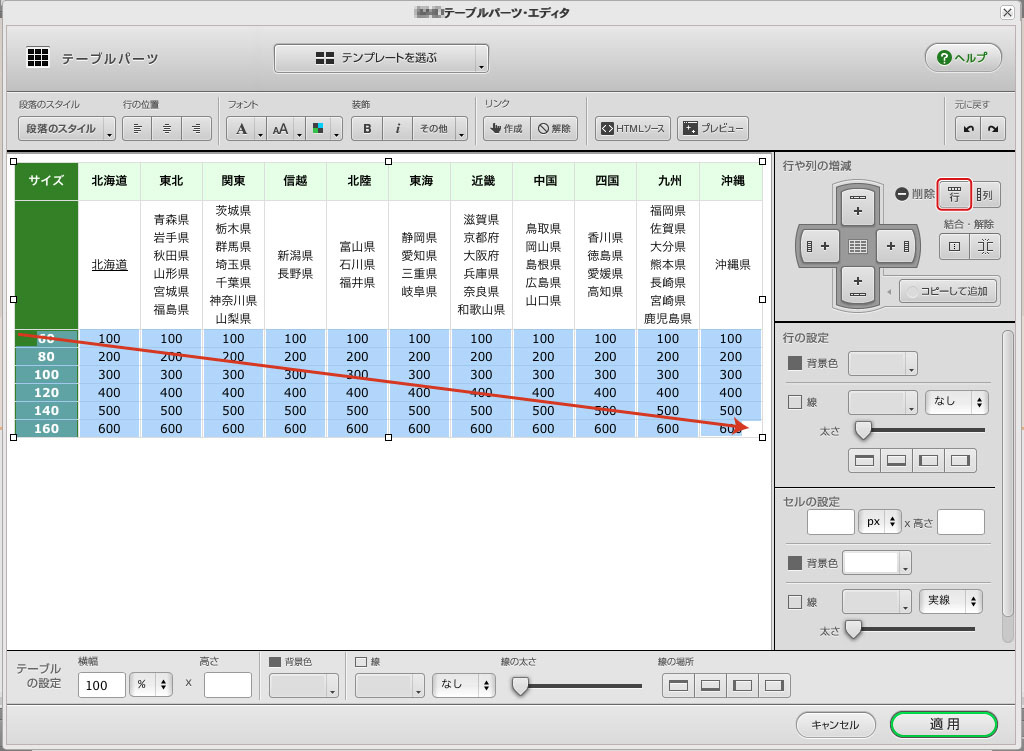Adjust the cell line 太さ slider
The width and height of the screenshot is (1024, 751).
point(854,629)
